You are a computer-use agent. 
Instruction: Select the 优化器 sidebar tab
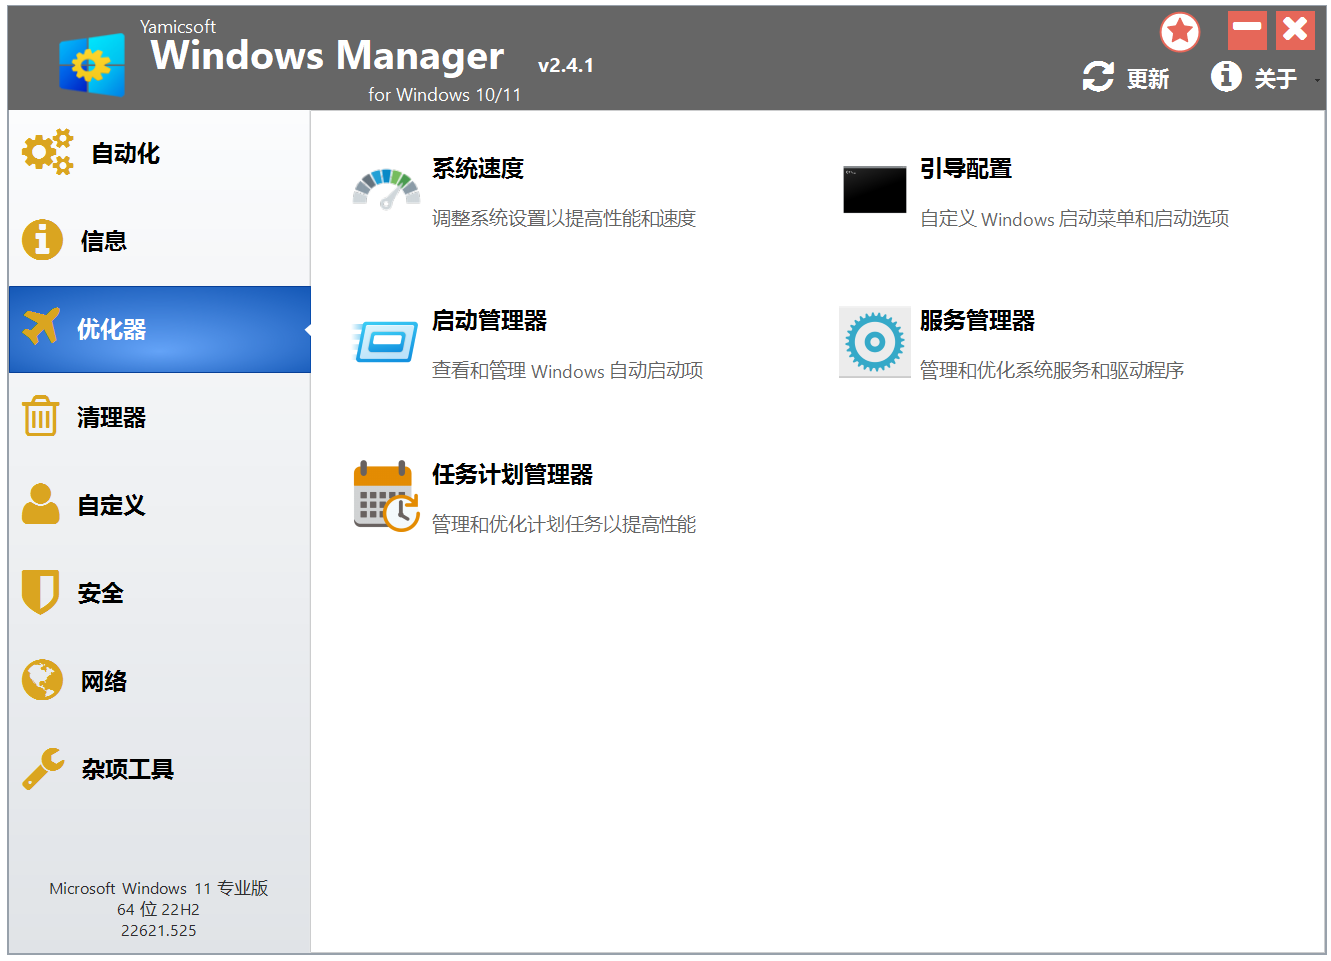tap(160, 329)
